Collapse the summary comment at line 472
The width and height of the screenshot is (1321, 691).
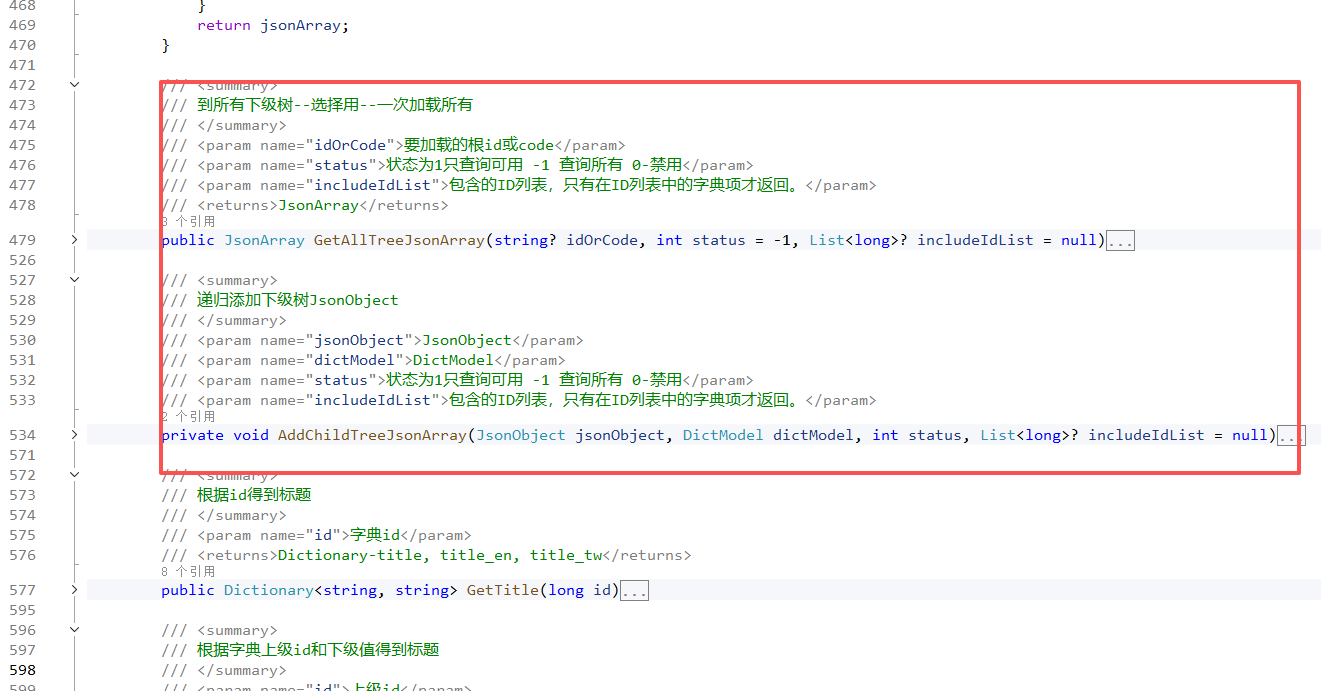74,85
